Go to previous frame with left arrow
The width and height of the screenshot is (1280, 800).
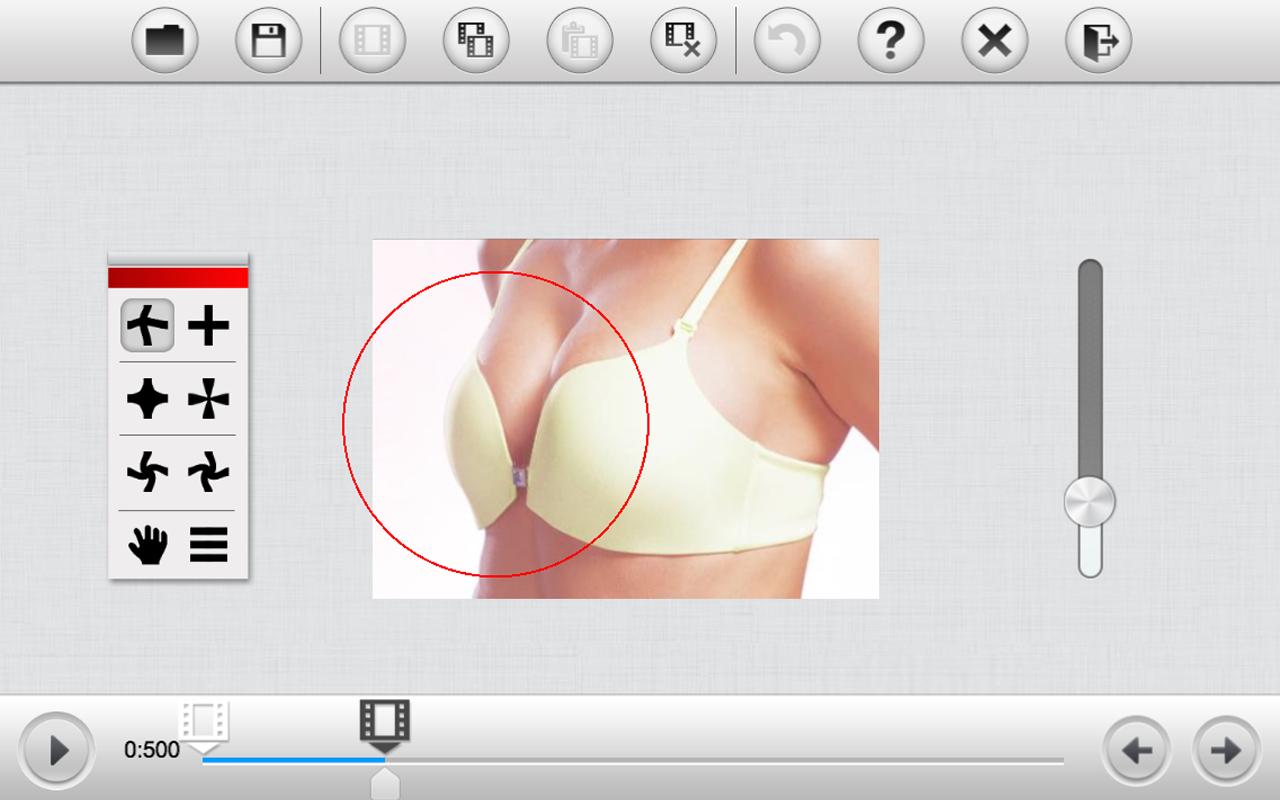pyautogui.click(x=1137, y=750)
